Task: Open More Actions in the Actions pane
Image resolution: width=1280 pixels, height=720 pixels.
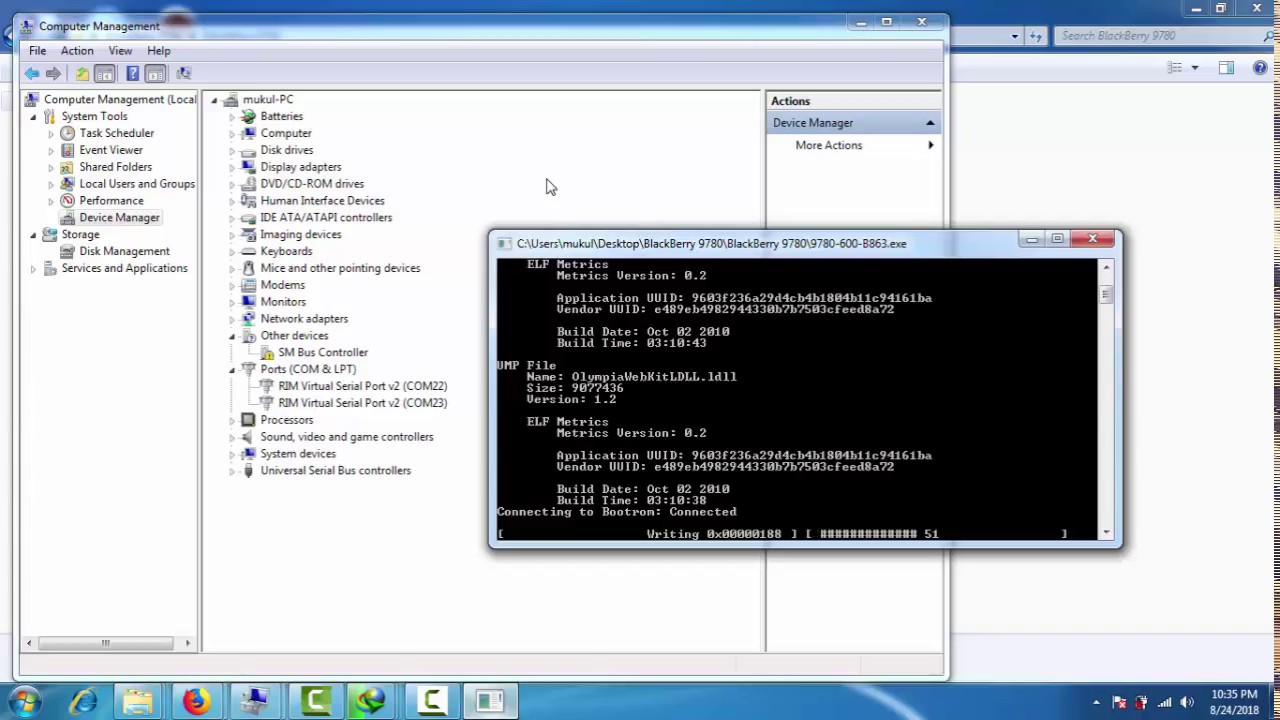Action: [x=829, y=145]
